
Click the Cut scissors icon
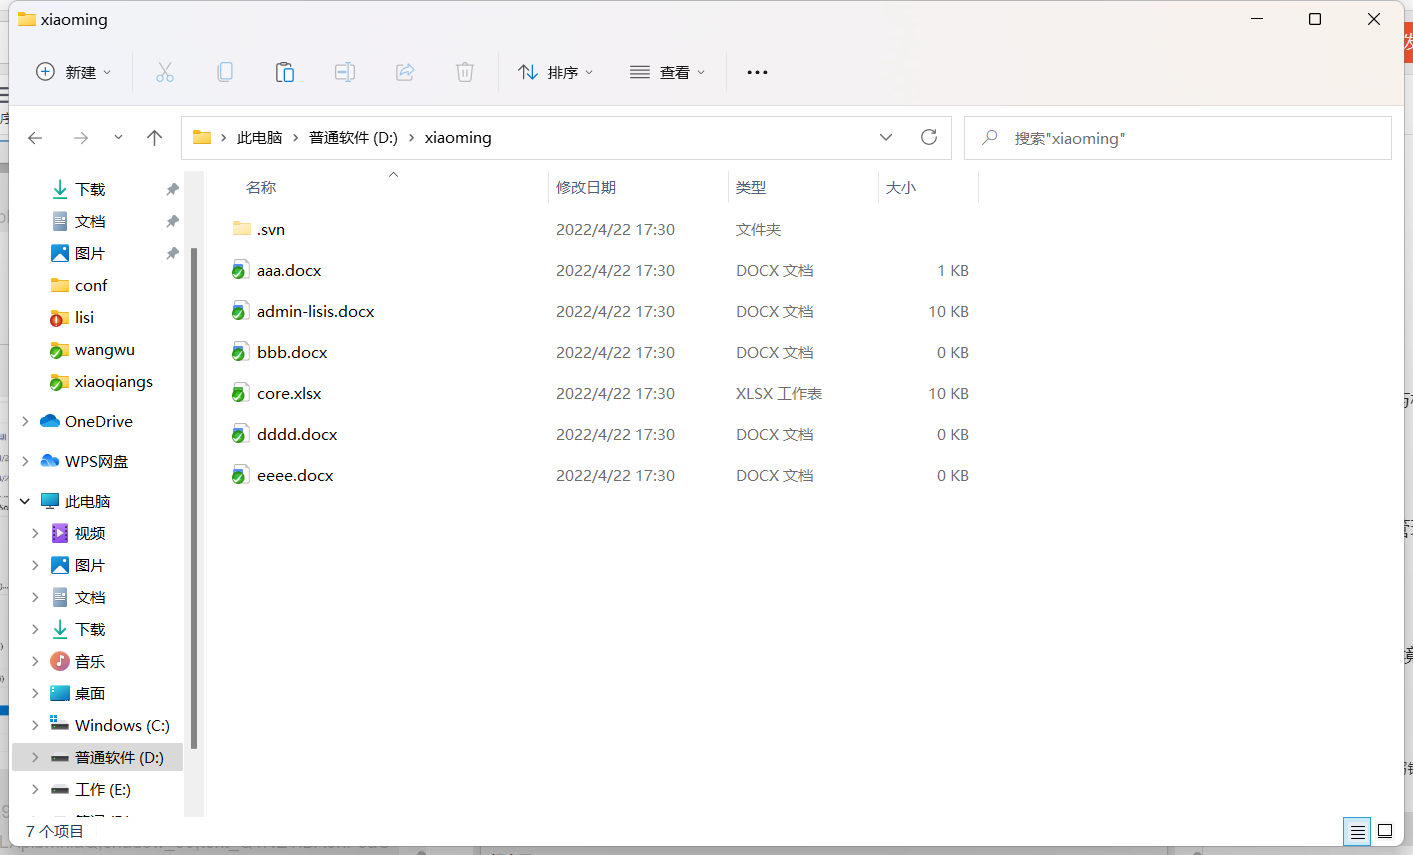point(165,72)
